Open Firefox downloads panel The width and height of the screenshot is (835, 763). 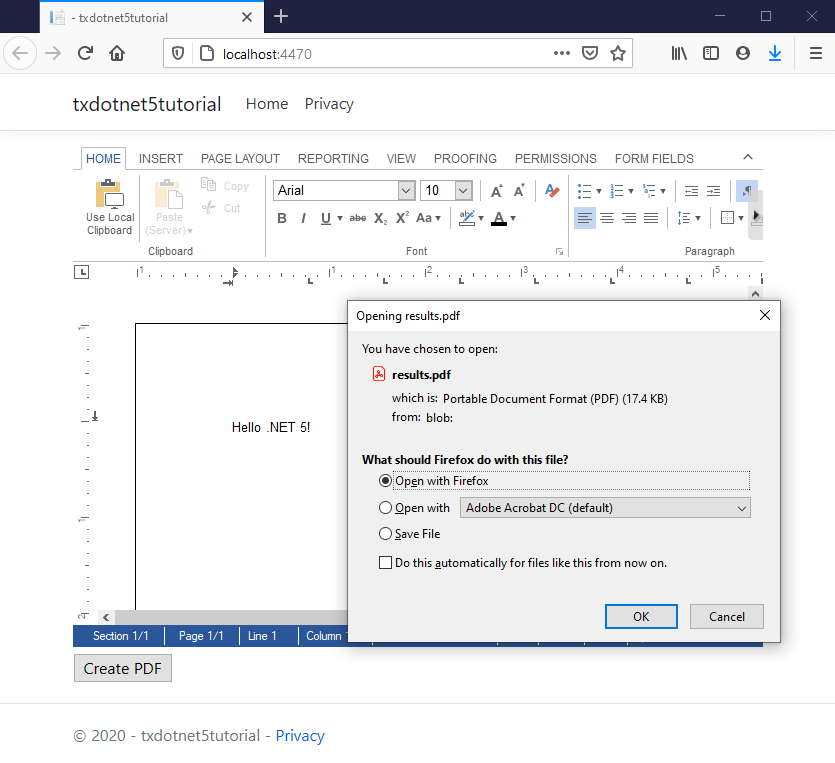[775, 53]
